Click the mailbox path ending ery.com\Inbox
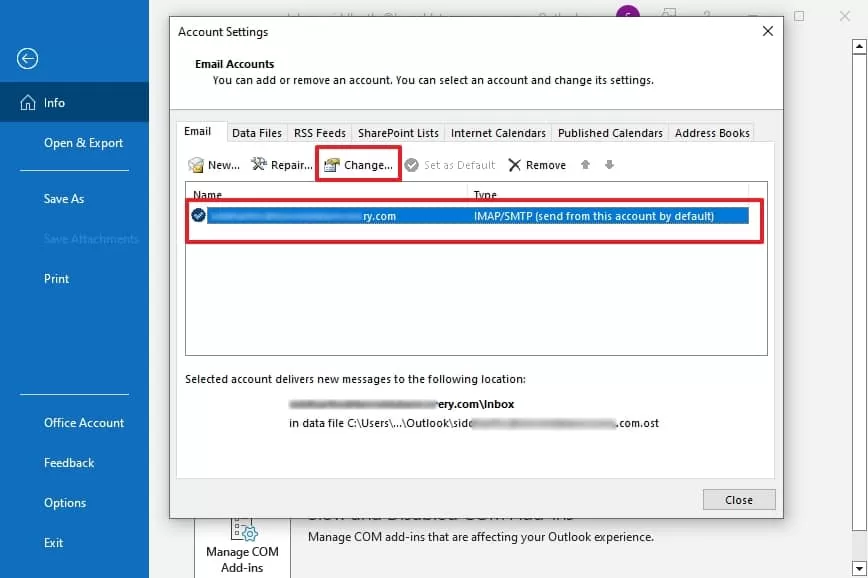This screenshot has height=578, width=868. (401, 404)
